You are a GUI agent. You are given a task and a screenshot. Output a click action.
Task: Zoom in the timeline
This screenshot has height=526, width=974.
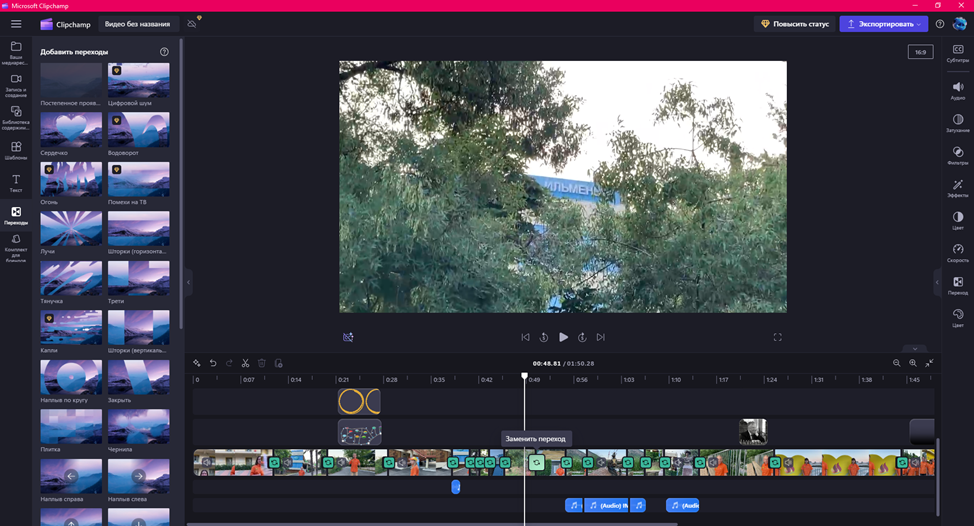[913, 363]
